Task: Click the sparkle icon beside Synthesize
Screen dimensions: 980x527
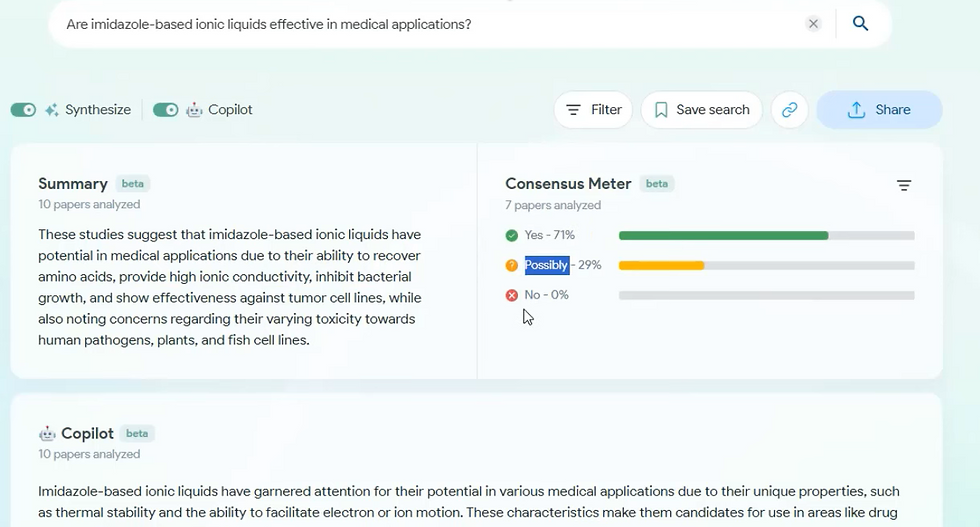Action: pyautogui.click(x=52, y=110)
